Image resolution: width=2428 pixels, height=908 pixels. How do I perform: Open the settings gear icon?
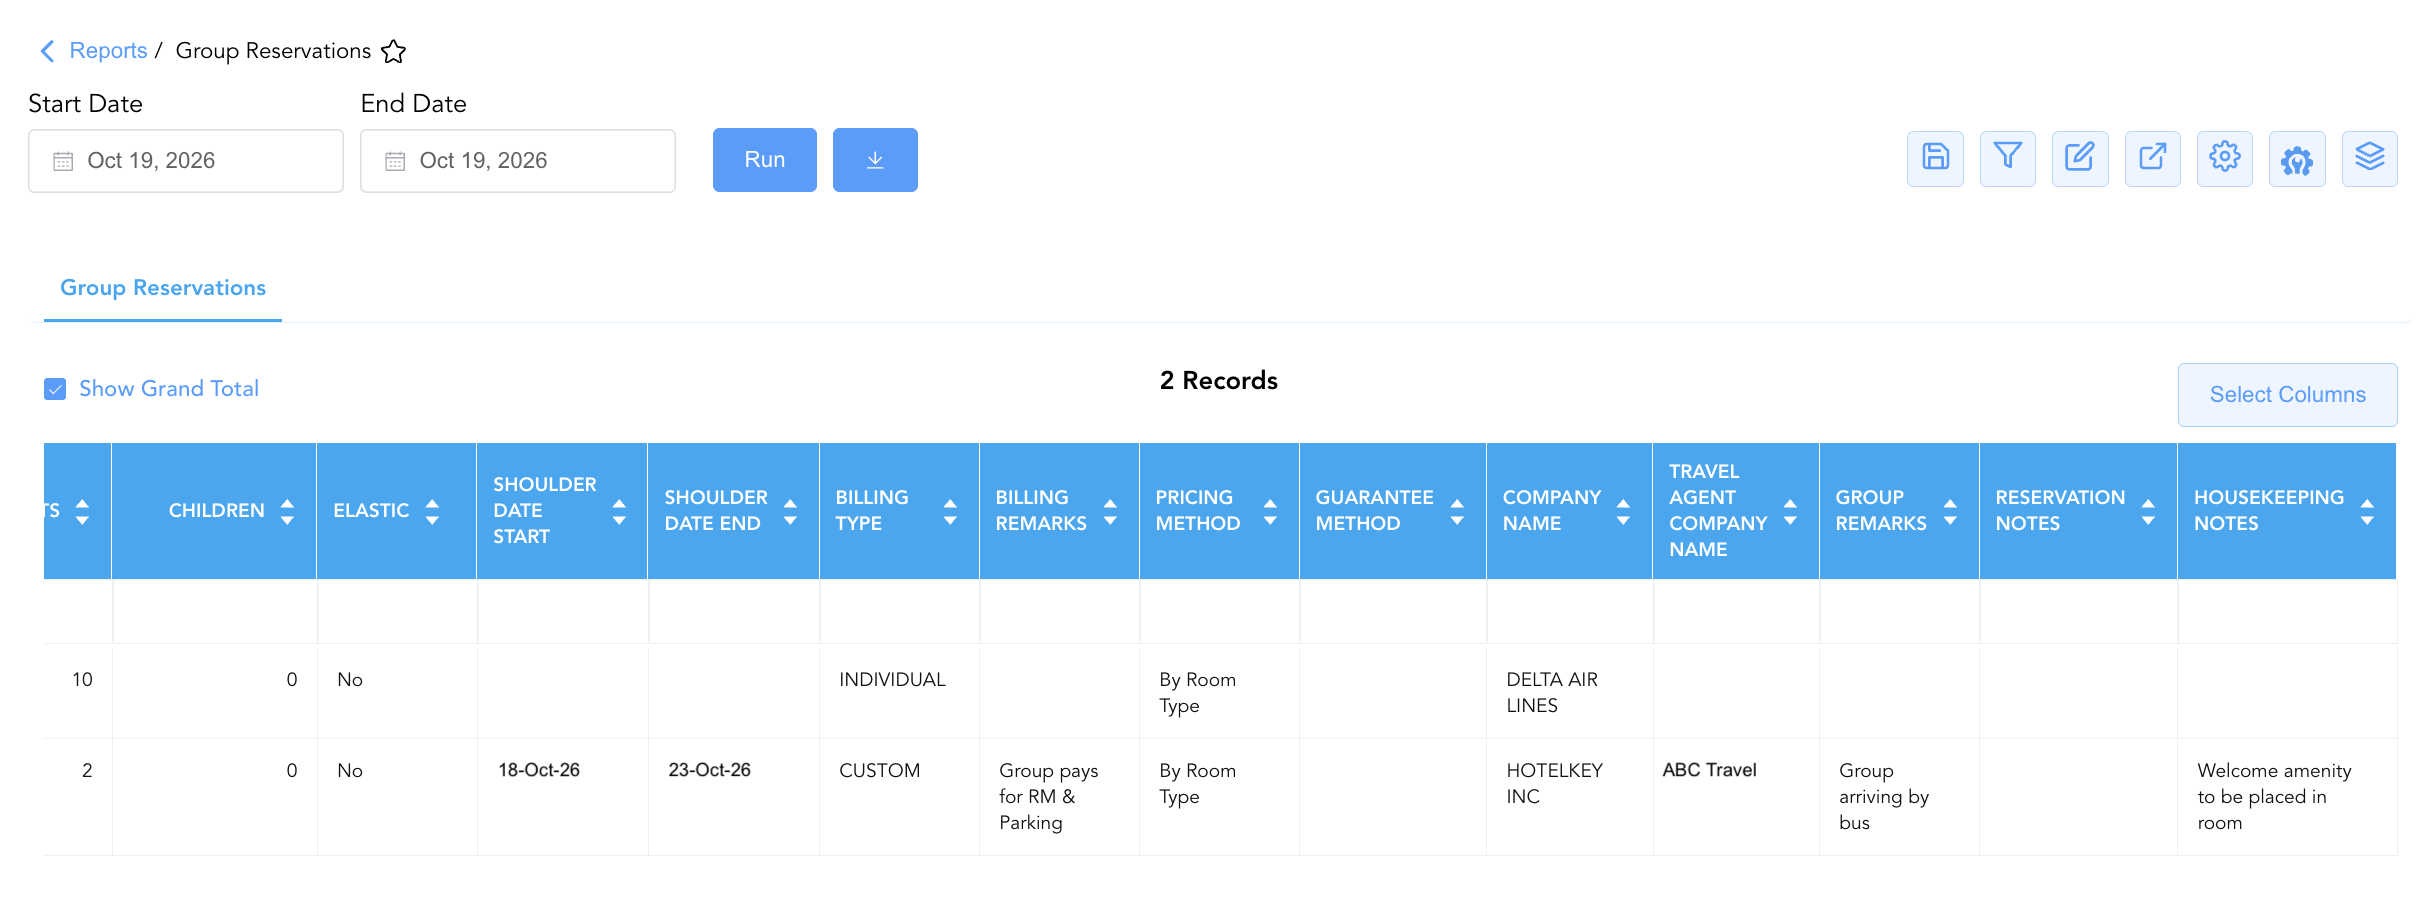[x=2225, y=158]
